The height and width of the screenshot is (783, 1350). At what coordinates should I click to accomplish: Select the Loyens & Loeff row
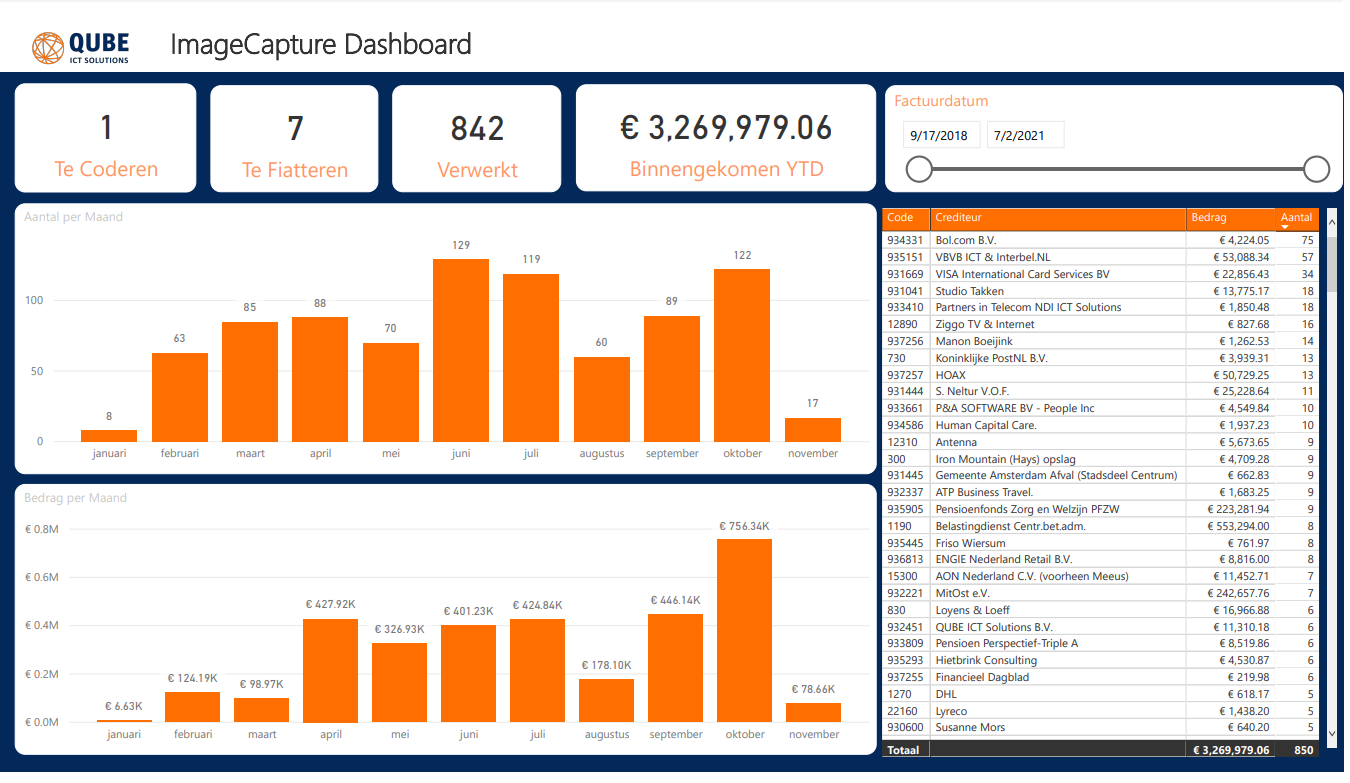click(x=1100, y=610)
